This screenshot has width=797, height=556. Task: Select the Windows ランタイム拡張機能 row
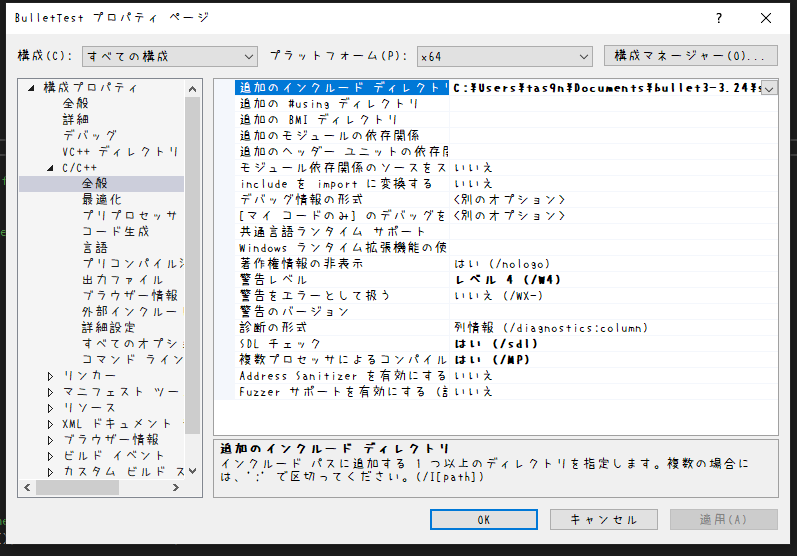pos(506,248)
